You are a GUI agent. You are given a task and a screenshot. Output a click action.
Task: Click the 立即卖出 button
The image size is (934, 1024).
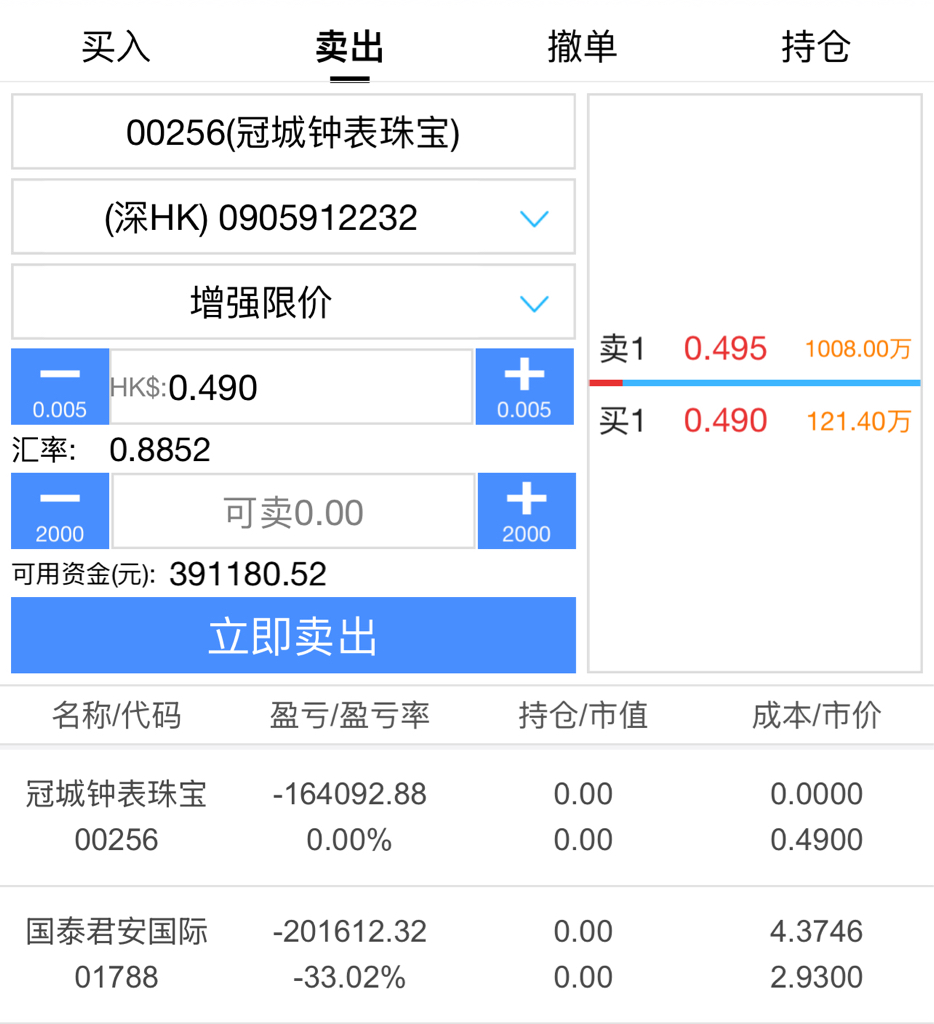coord(293,635)
